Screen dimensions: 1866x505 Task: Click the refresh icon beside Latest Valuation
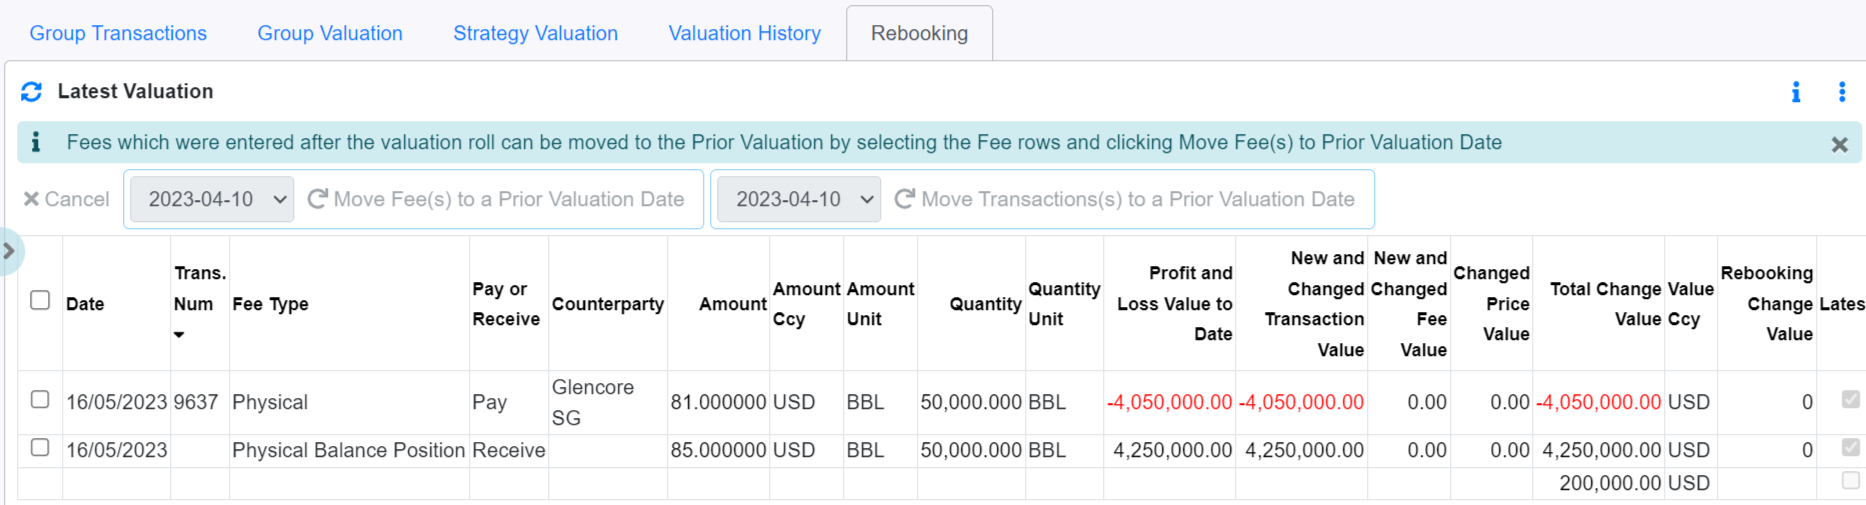(31, 92)
